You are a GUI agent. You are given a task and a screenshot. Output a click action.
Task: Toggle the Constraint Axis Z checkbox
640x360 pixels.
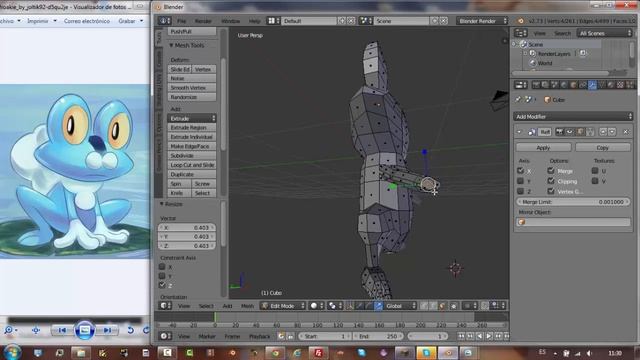click(x=162, y=285)
